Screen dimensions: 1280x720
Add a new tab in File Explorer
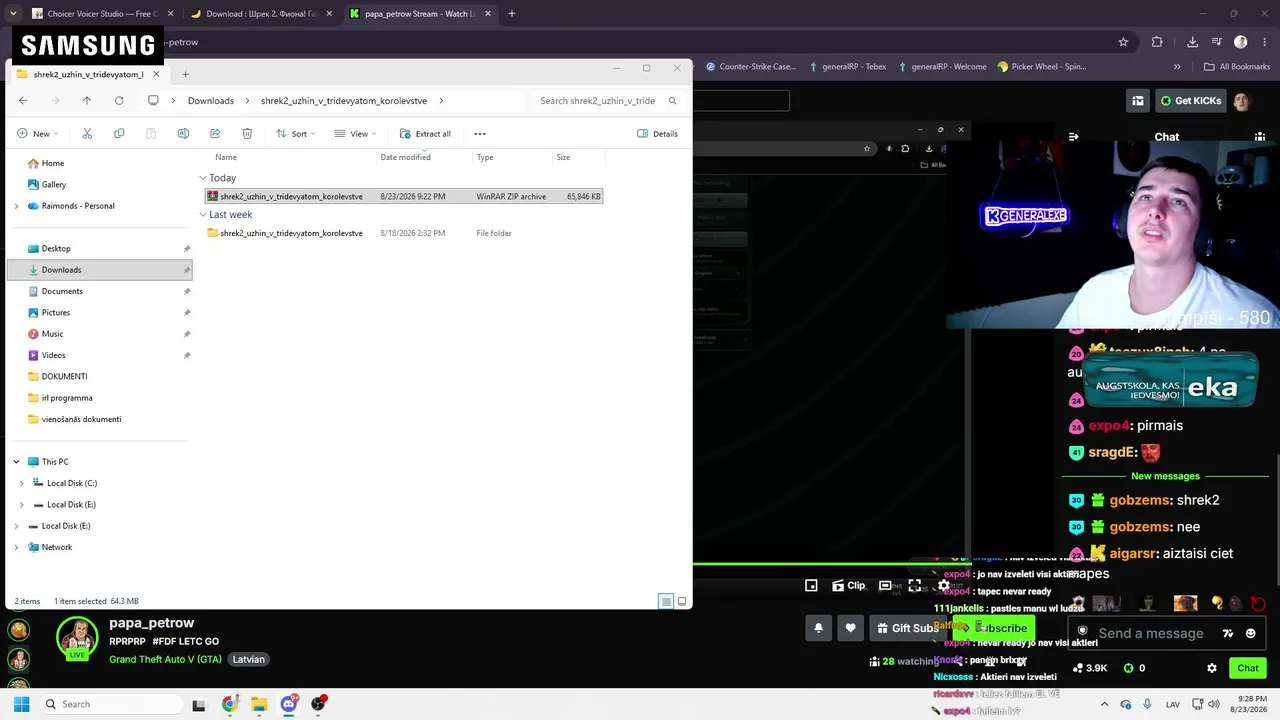185,74
